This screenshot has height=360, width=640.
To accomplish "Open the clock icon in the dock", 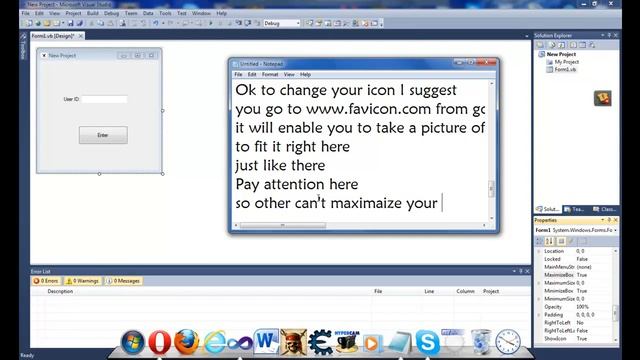I will (x=508, y=342).
